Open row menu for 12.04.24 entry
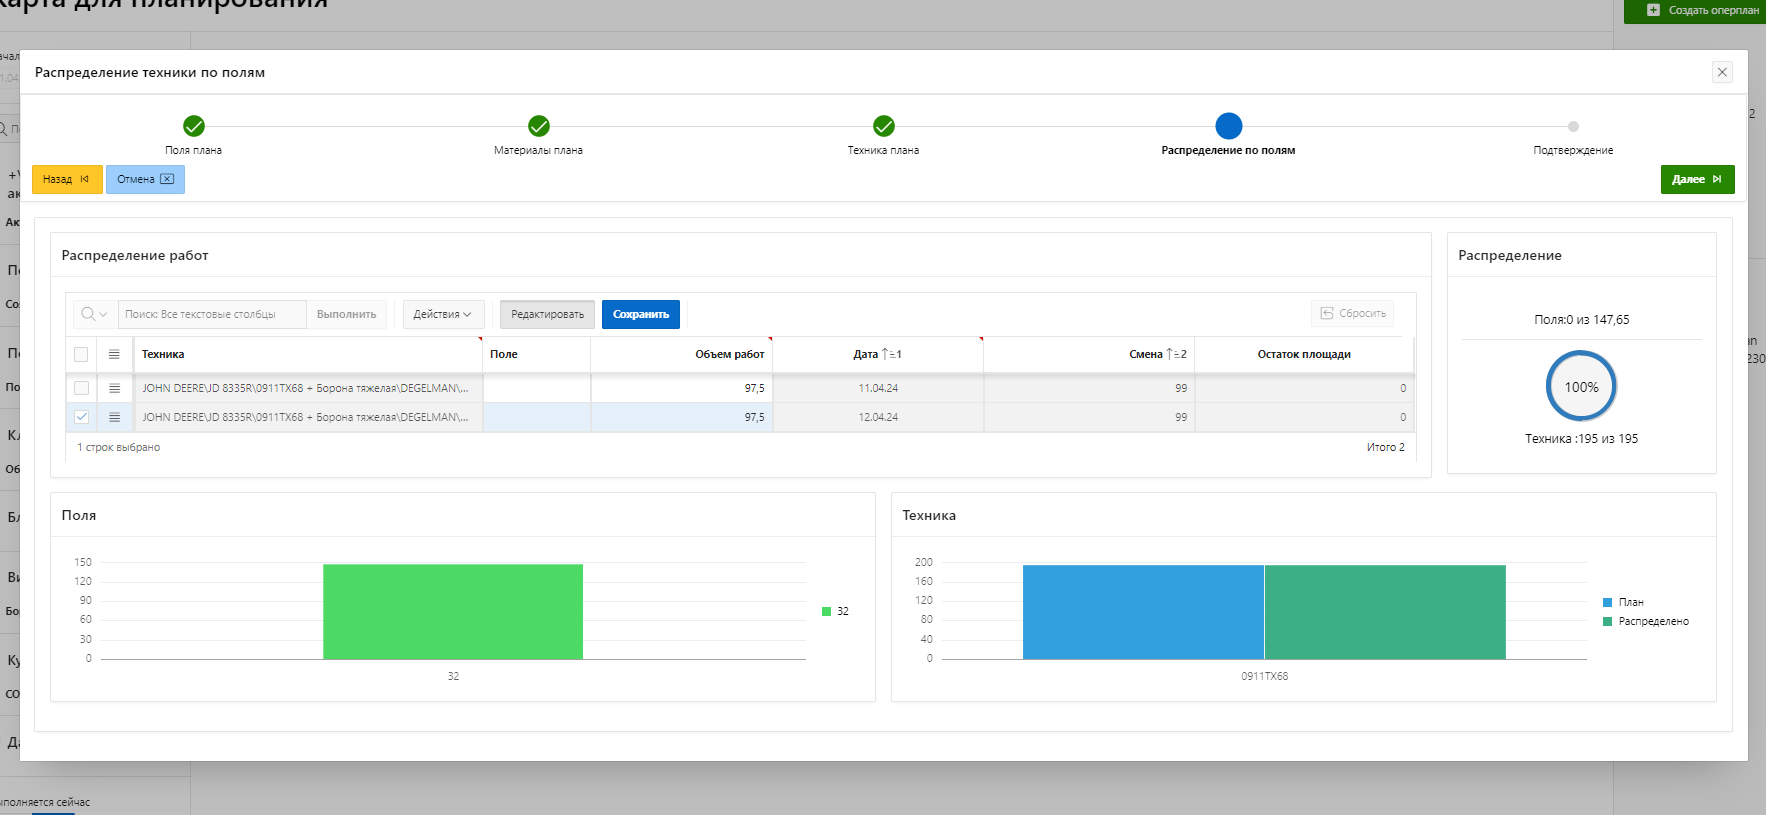 [114, 417]
